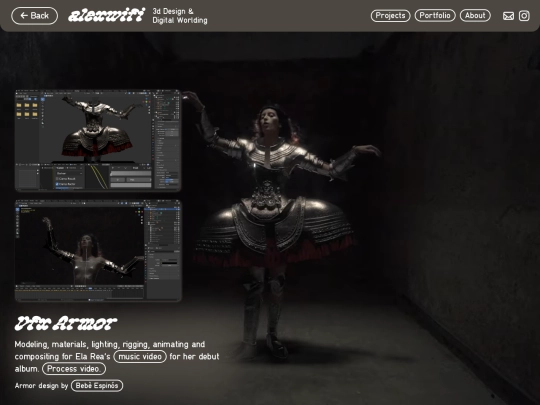Go back using the Back button
This screenshot has height=405, width=540.
[34, 16]
